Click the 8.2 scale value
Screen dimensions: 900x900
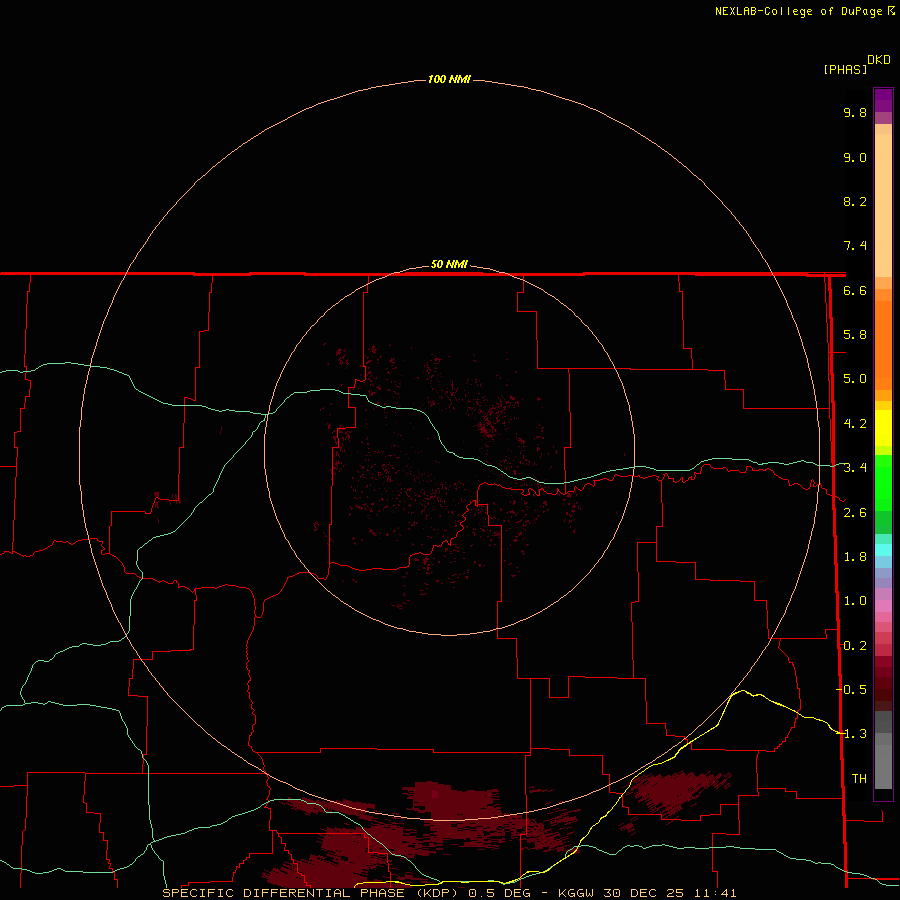[855, 201]
